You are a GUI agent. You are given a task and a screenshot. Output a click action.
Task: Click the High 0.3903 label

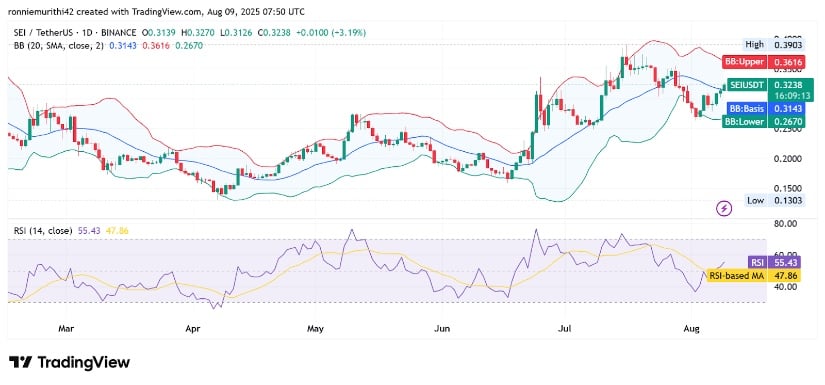pyautogui.click(x=773, y=45)
